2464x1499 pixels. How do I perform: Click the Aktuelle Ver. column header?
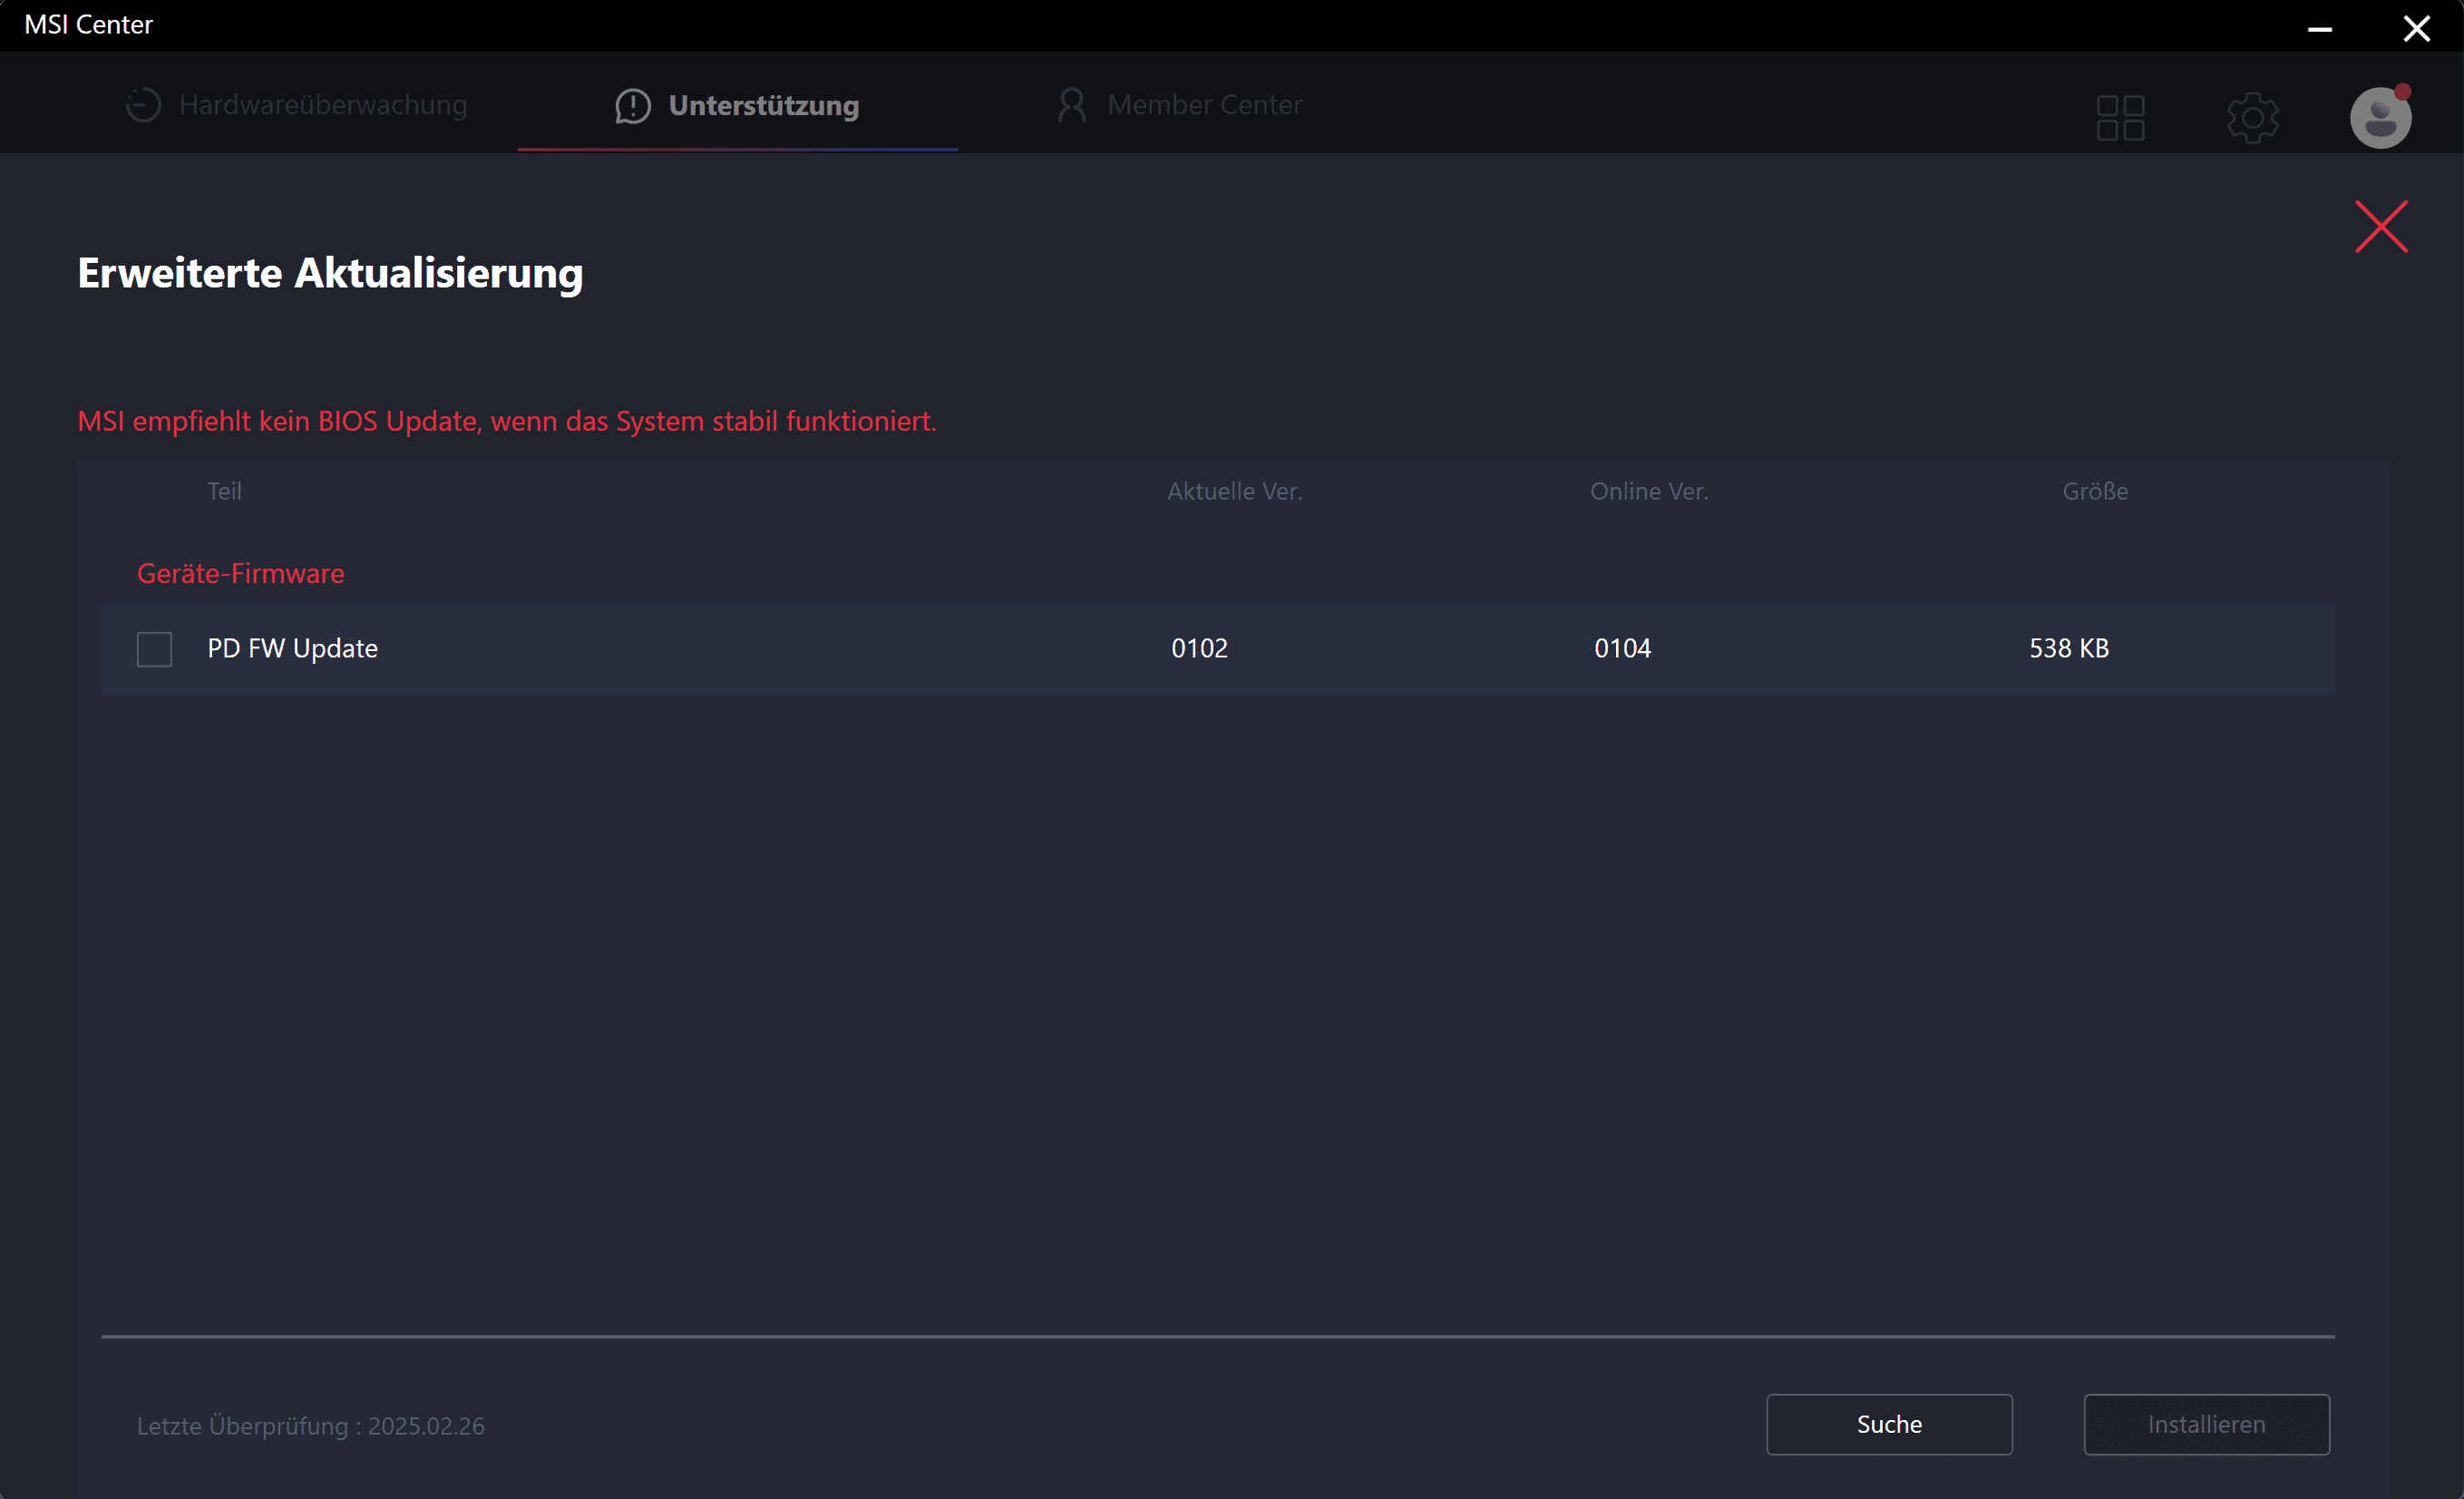pos(1234,491)
